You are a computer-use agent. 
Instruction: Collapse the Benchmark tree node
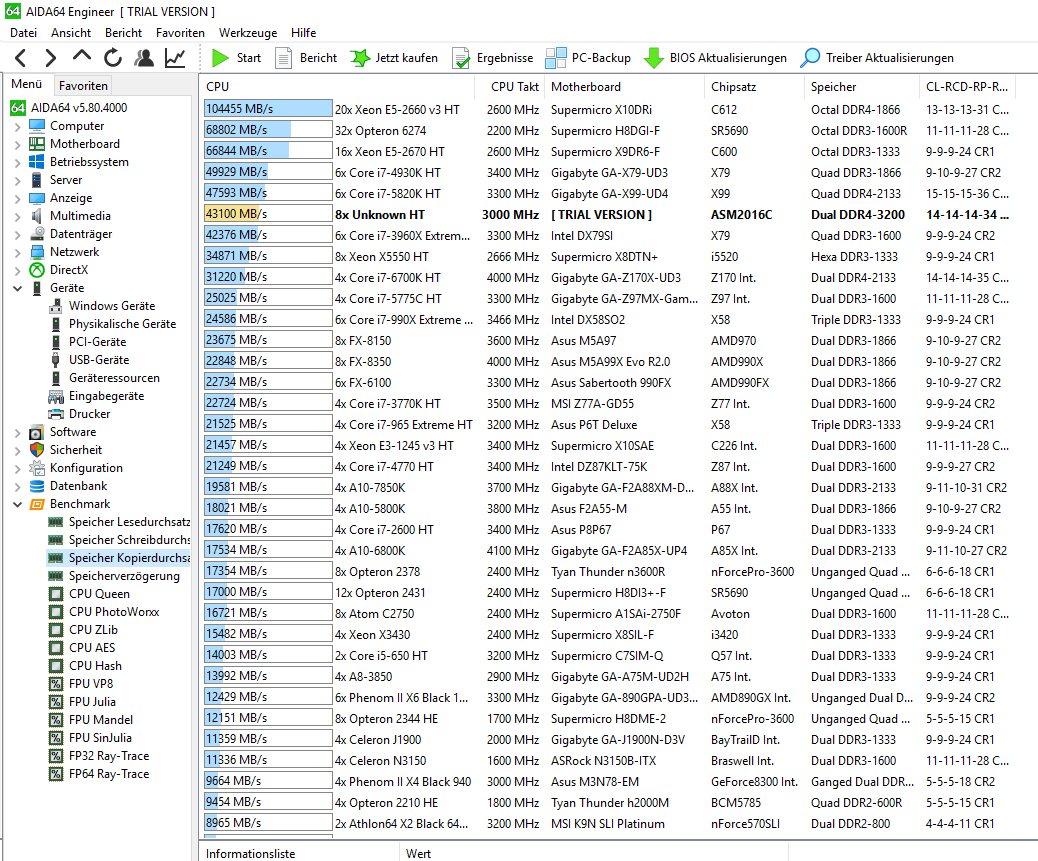pyautogui.click(x=18, y=504)
